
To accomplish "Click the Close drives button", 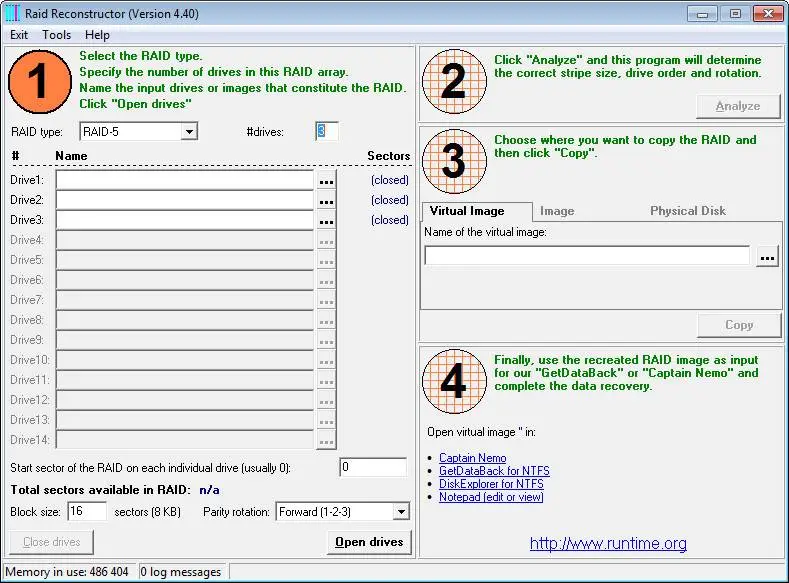I will click(51, 542).
